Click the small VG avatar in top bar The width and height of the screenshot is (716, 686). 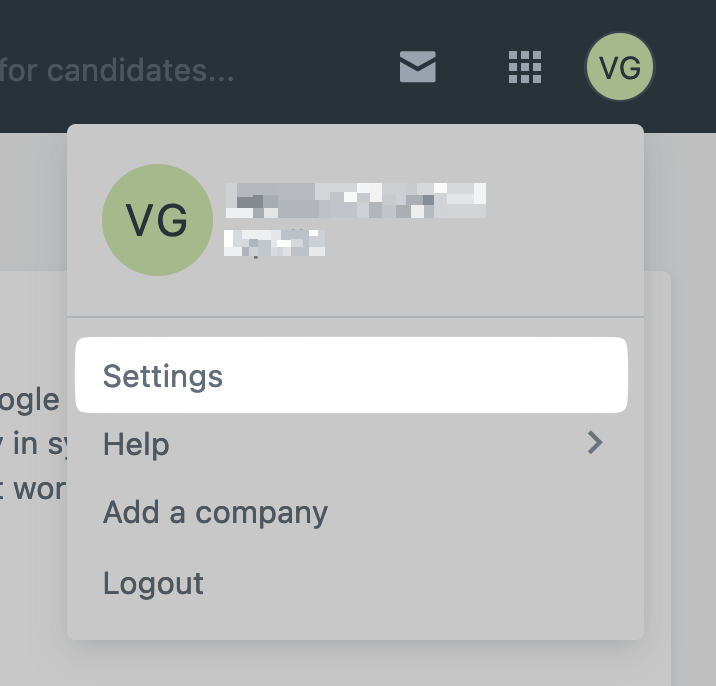[x=620, y=67]
